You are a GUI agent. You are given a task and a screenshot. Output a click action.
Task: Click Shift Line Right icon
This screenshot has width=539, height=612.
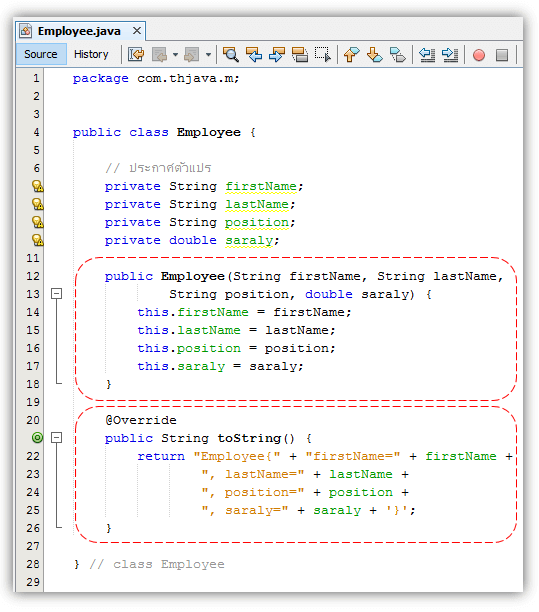click(x=450, y=54)
